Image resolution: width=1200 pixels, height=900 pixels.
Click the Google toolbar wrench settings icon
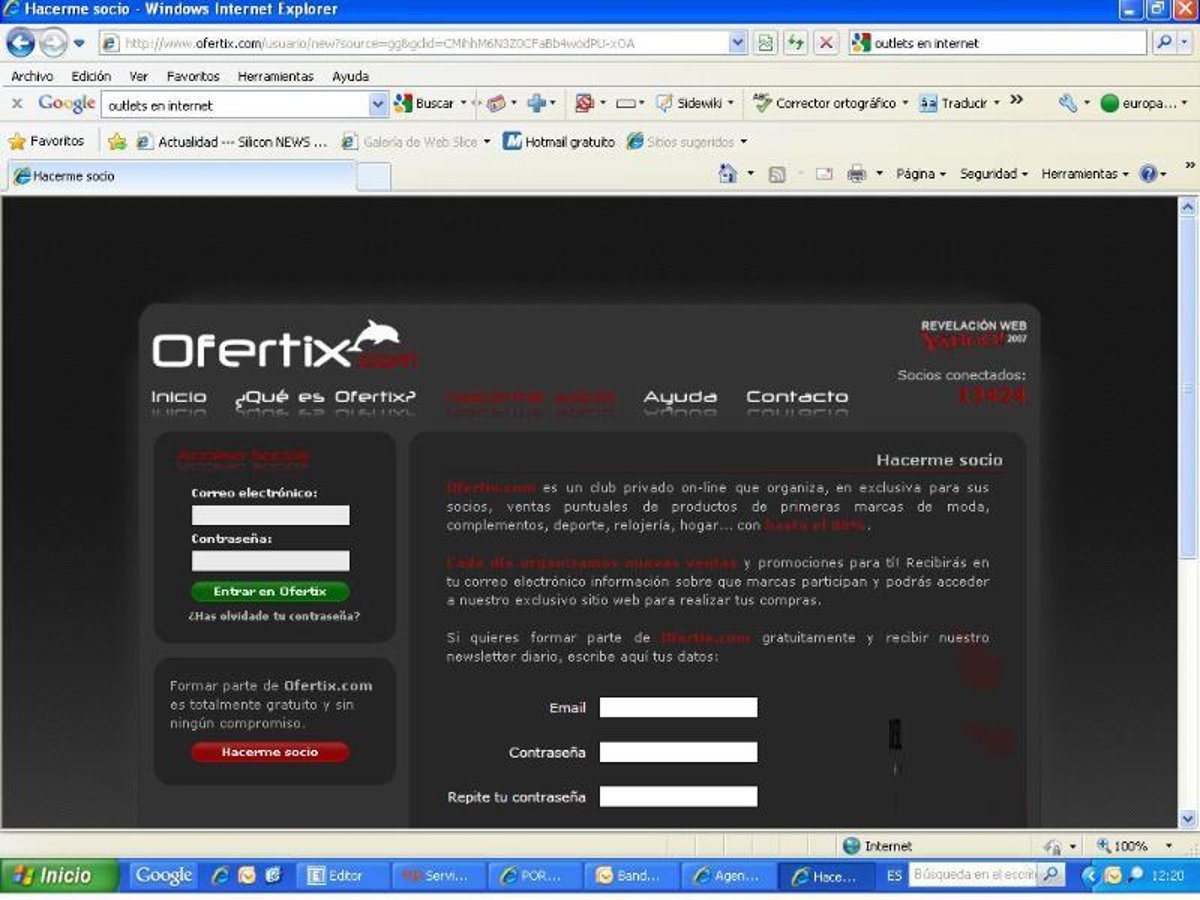click(x=1067, y=103)
